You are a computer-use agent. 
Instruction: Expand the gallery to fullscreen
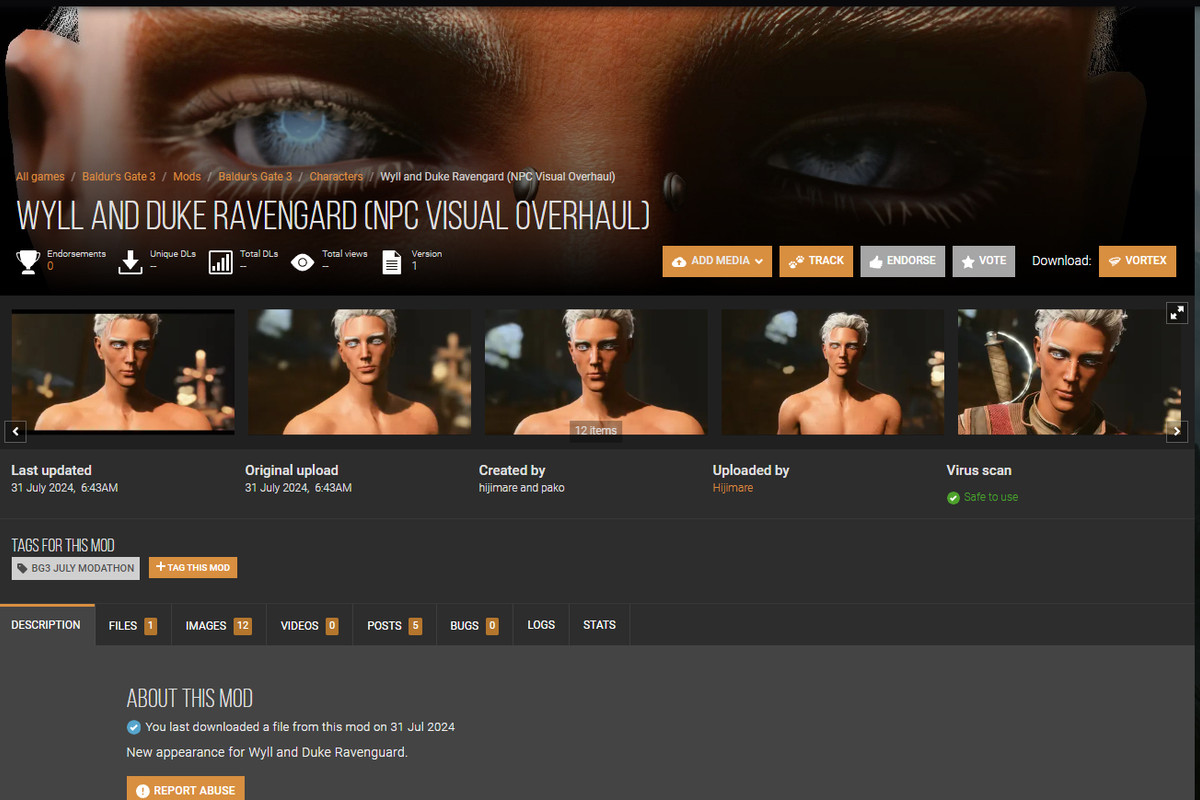[1177, 313]
